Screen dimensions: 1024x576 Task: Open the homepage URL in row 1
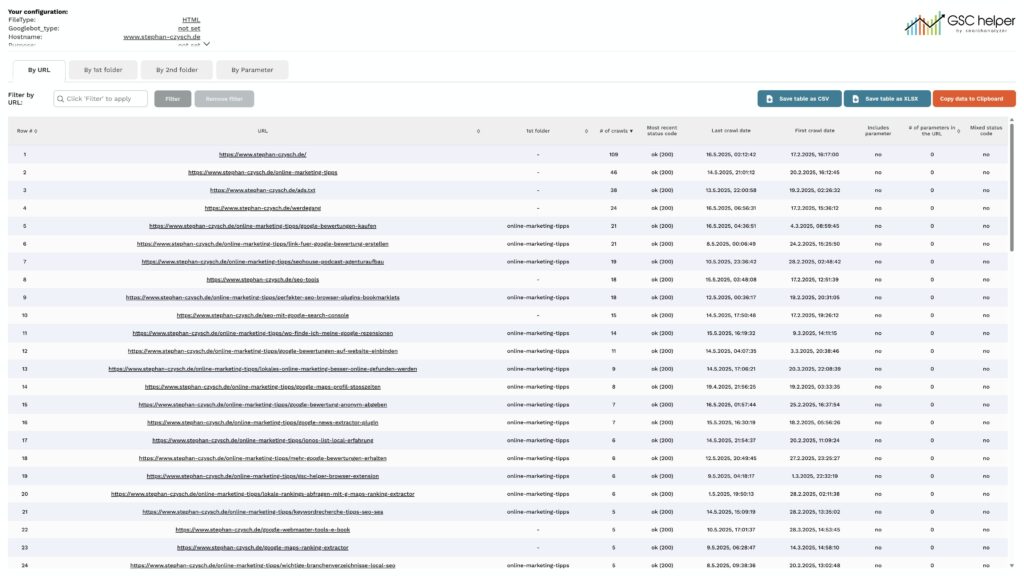coord(263,155)
